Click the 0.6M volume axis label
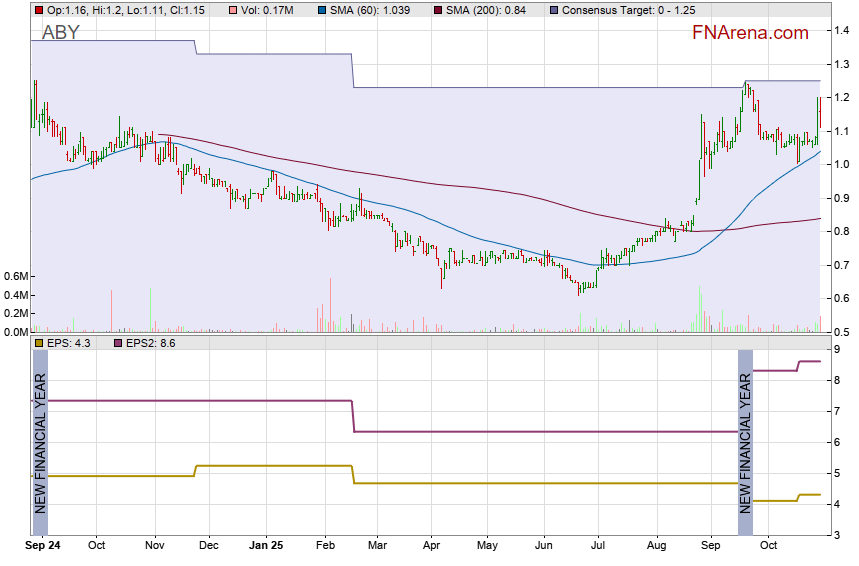The height and width of the screenshot is (566, 859). point(15,276)
